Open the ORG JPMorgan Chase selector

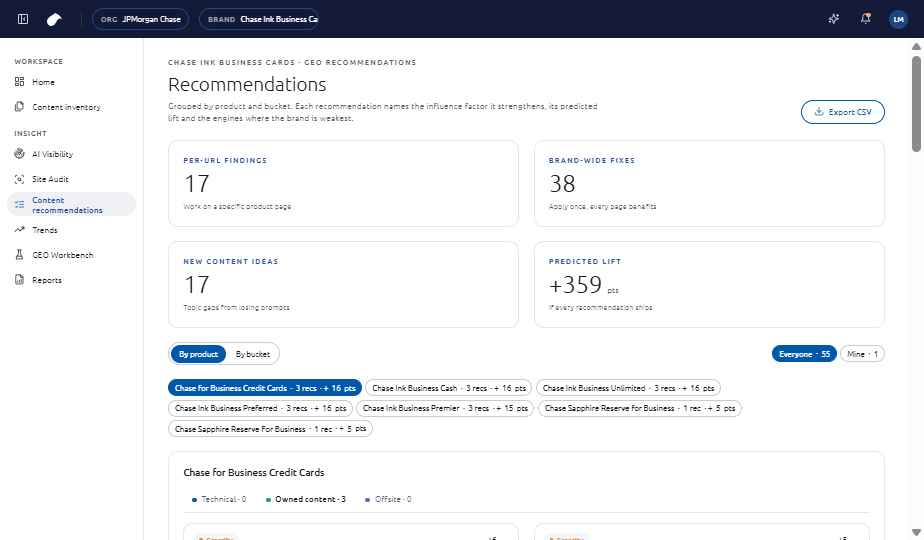pyautogui.click(x=140, y=19)
